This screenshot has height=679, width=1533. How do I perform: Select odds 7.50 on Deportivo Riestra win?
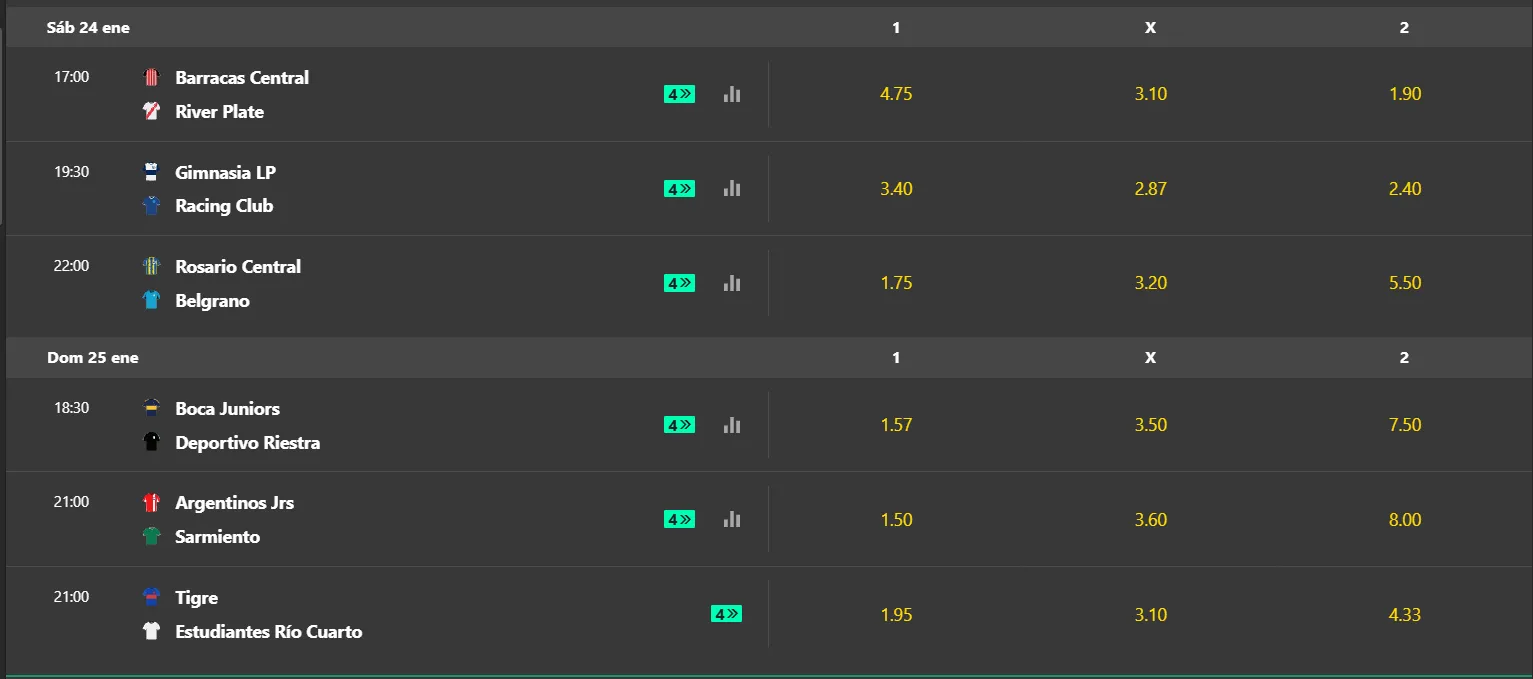tap(1405, 424)
